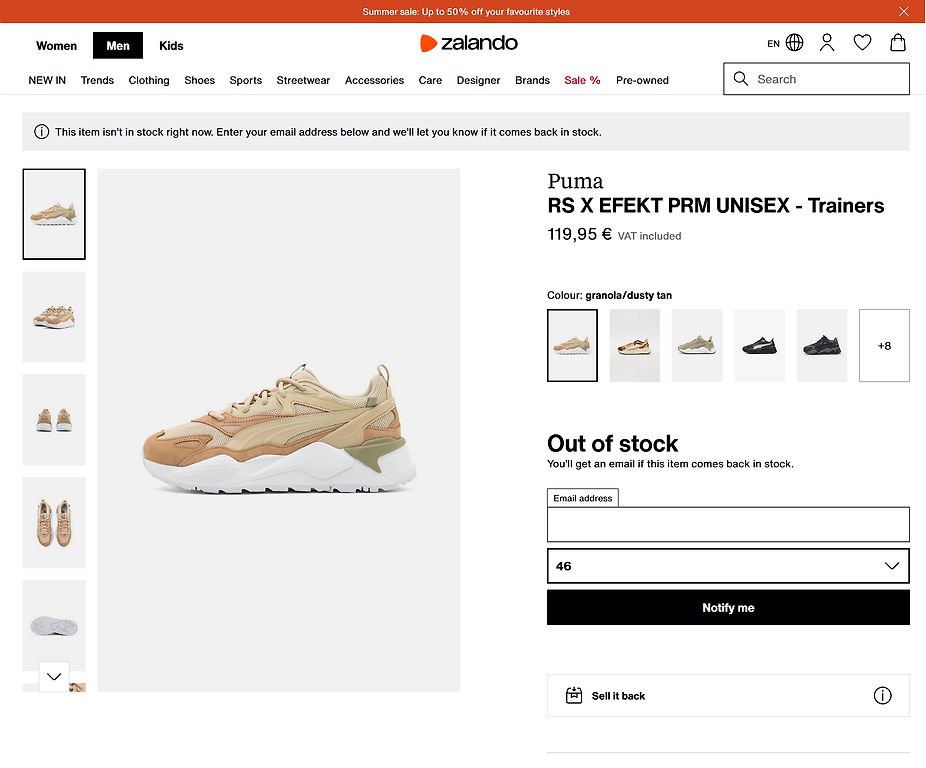
Task: Click the Zalando logo
Action: (468, 43)
